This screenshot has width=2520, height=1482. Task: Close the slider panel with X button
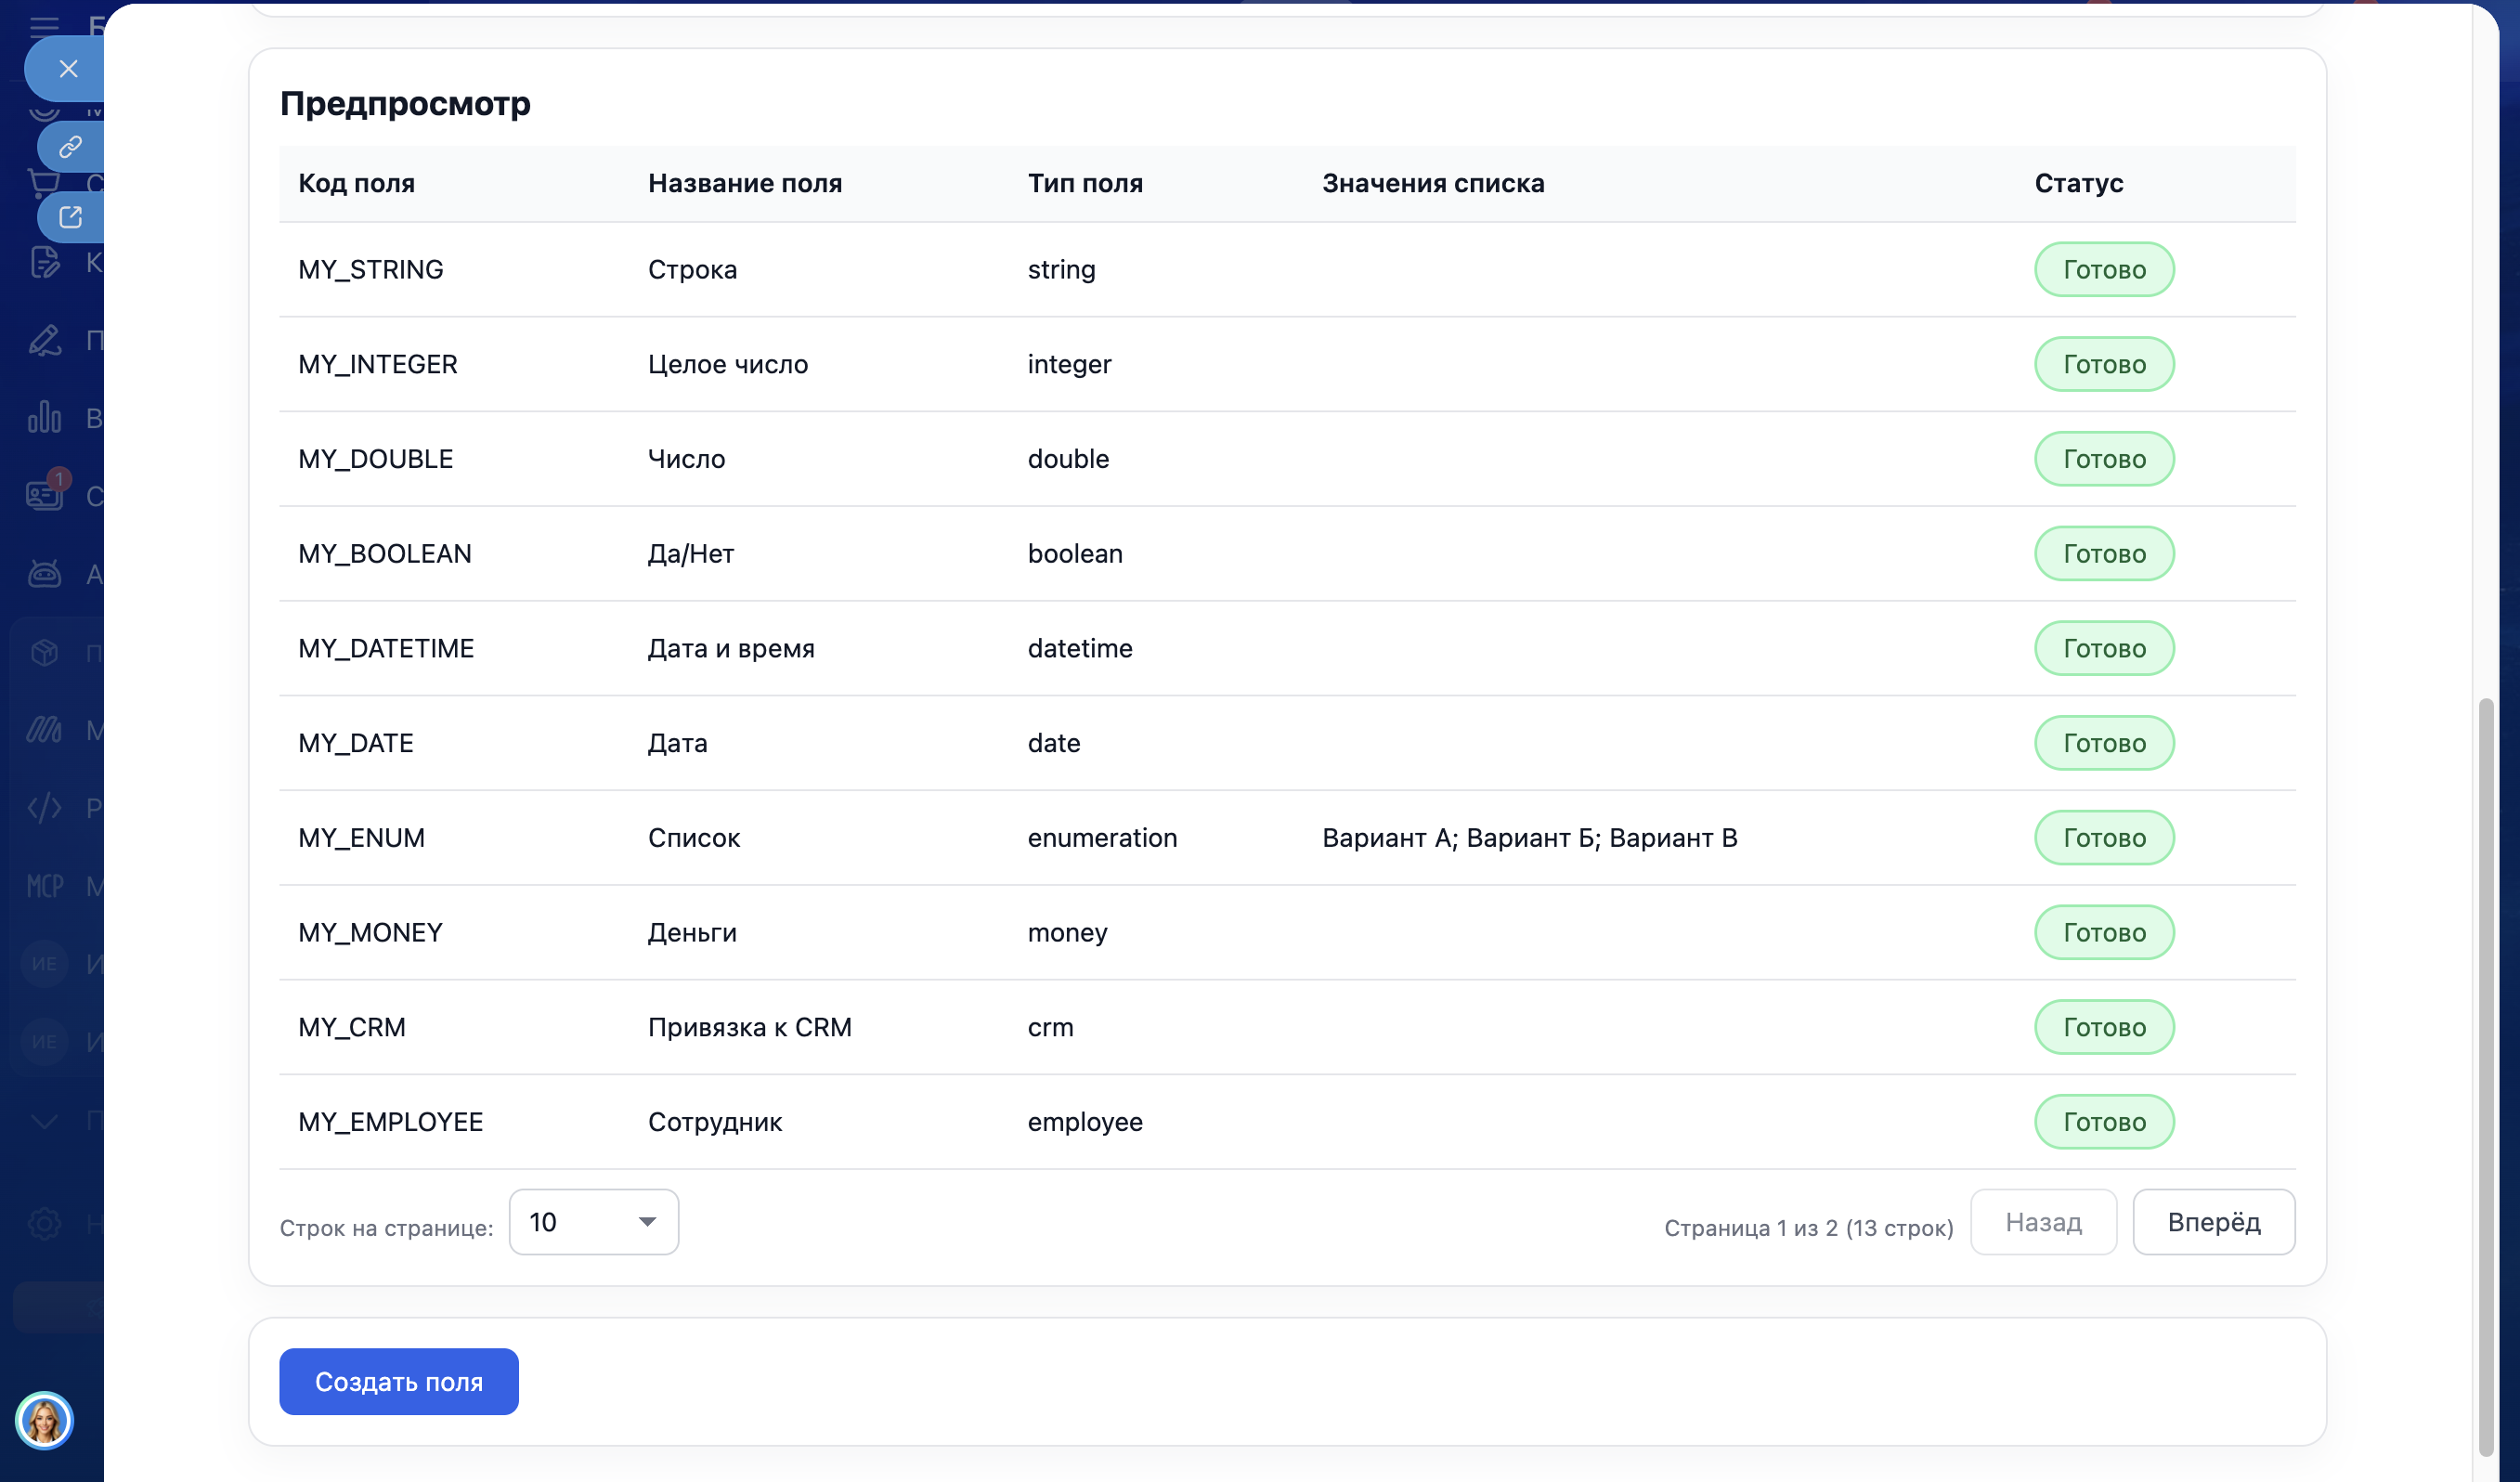tap(68, 69)
